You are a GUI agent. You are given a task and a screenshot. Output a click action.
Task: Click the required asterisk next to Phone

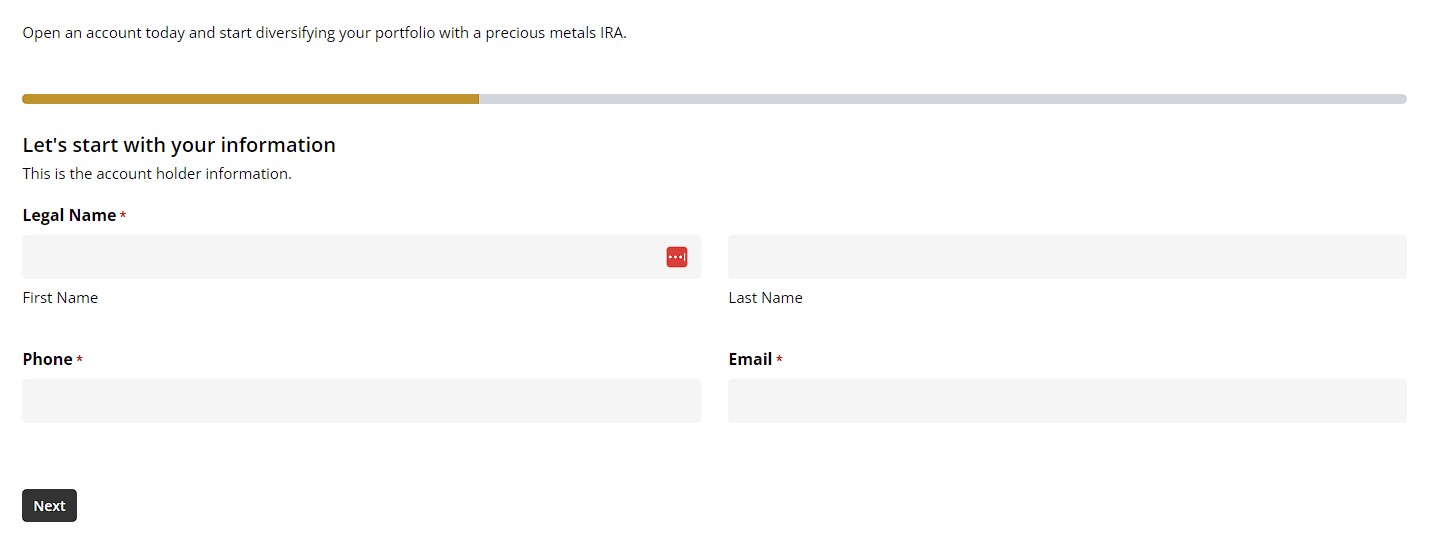[79, 360]
